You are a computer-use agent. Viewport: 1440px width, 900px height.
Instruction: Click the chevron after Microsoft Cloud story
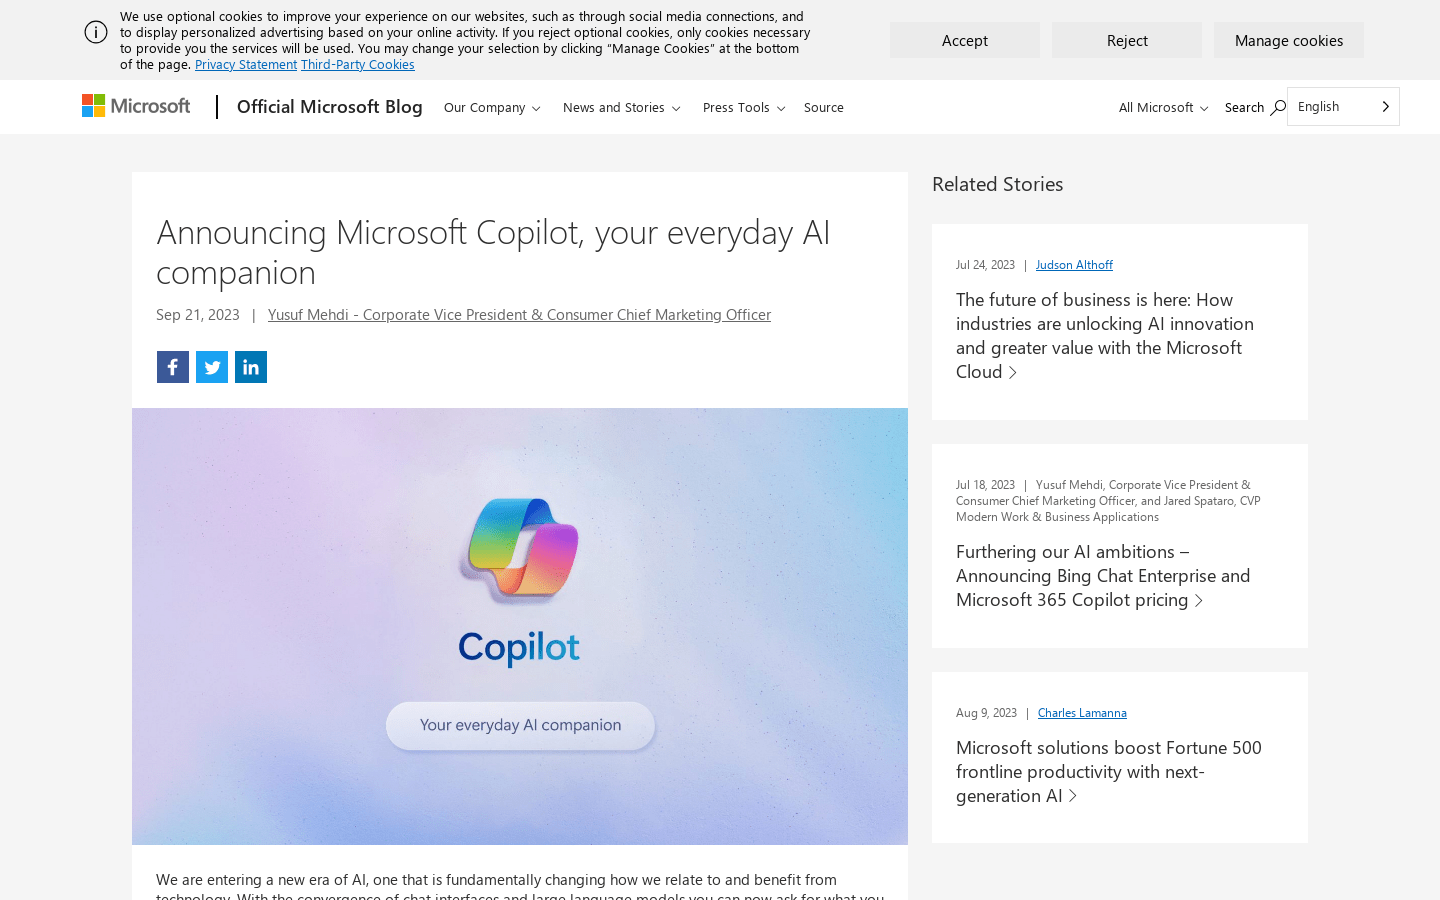coord(1014,371)
